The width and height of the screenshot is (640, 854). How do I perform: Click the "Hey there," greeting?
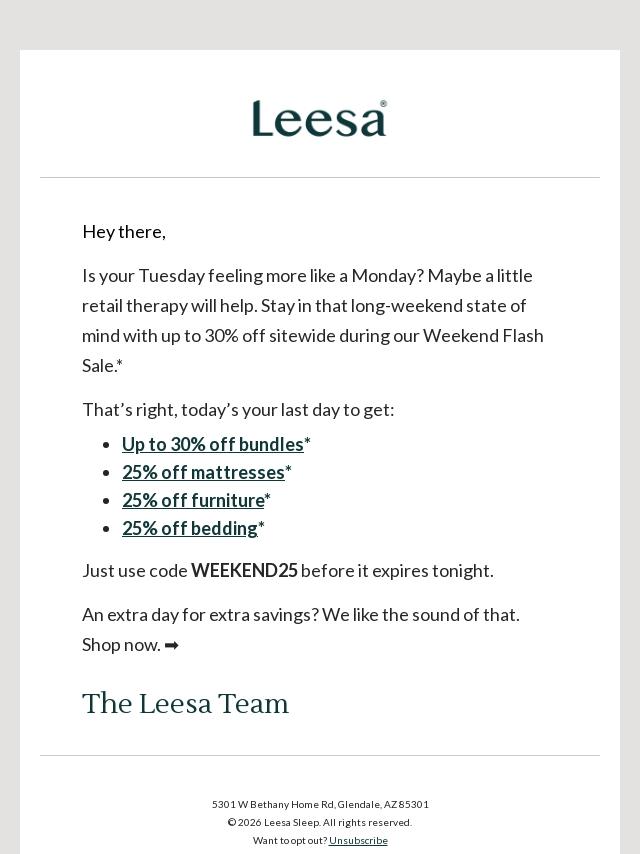click(x=124, y=232)
